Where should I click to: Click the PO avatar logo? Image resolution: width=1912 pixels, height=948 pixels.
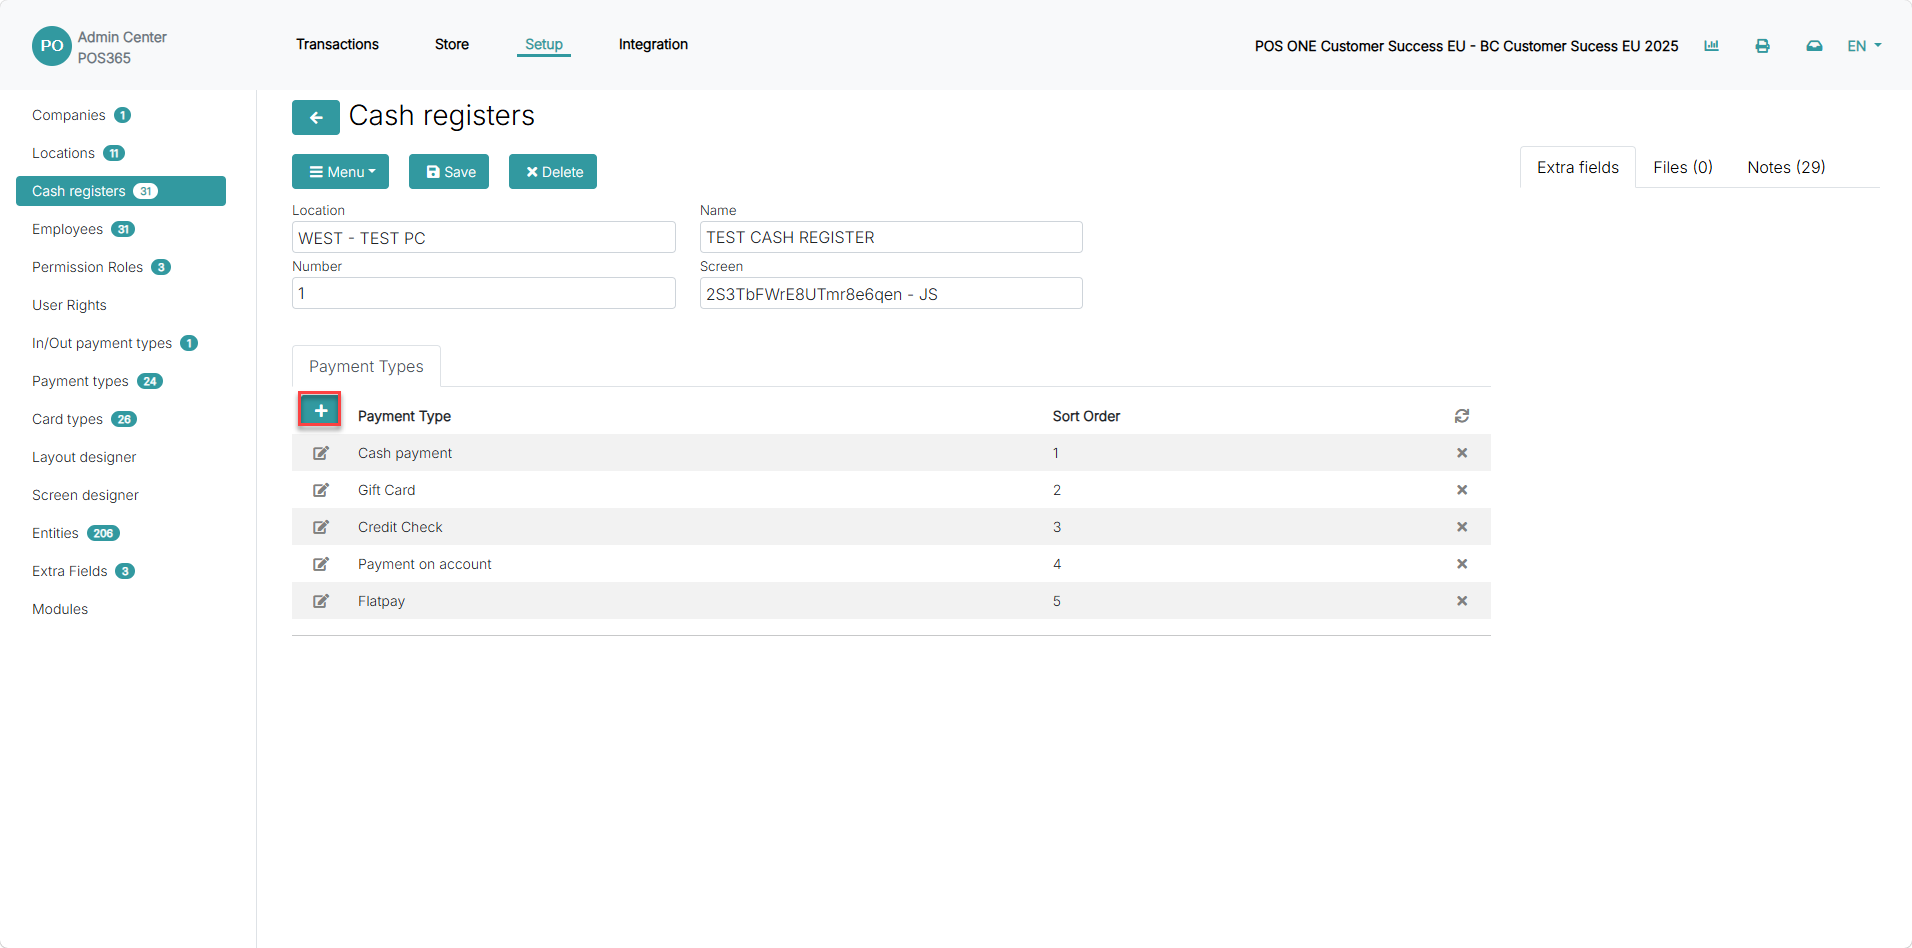click(x=52, y=46)
